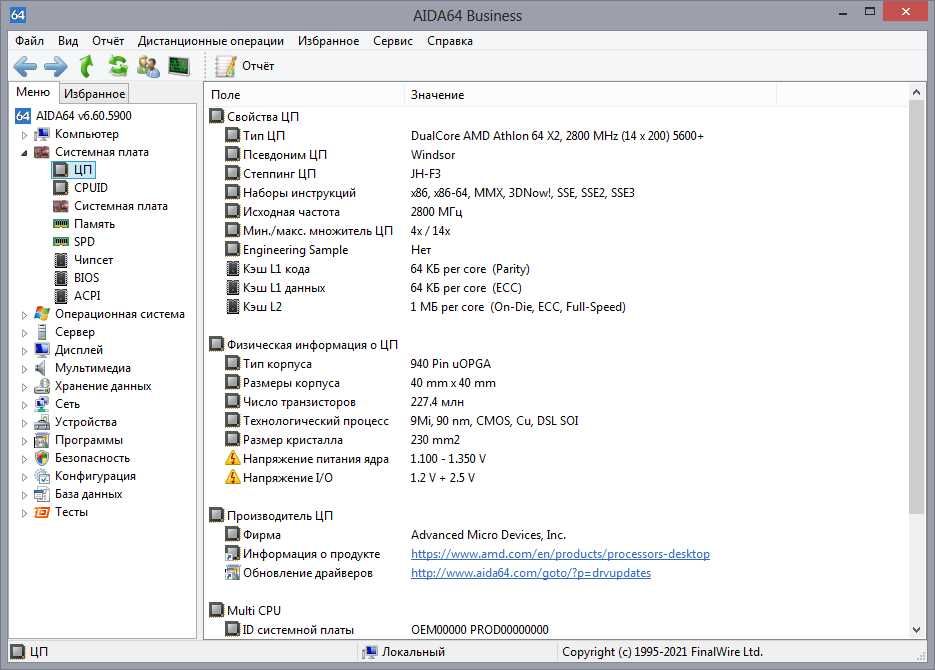Click the scrollbar down arrow
Screen dimensions: 935x670
916,630
